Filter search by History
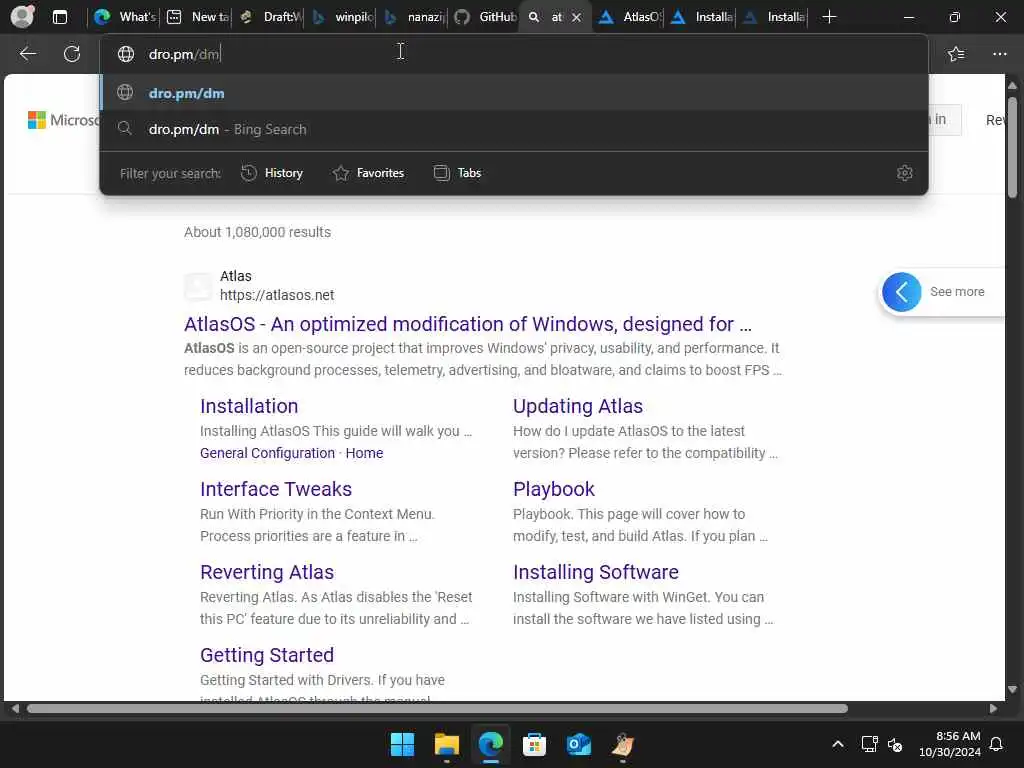 click(272, 173)
